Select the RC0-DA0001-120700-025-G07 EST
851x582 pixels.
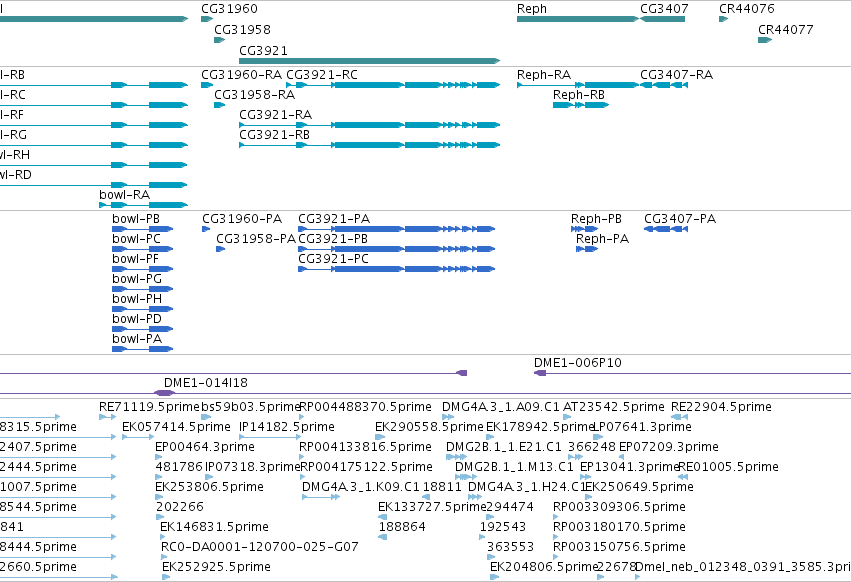pos(164,557)
